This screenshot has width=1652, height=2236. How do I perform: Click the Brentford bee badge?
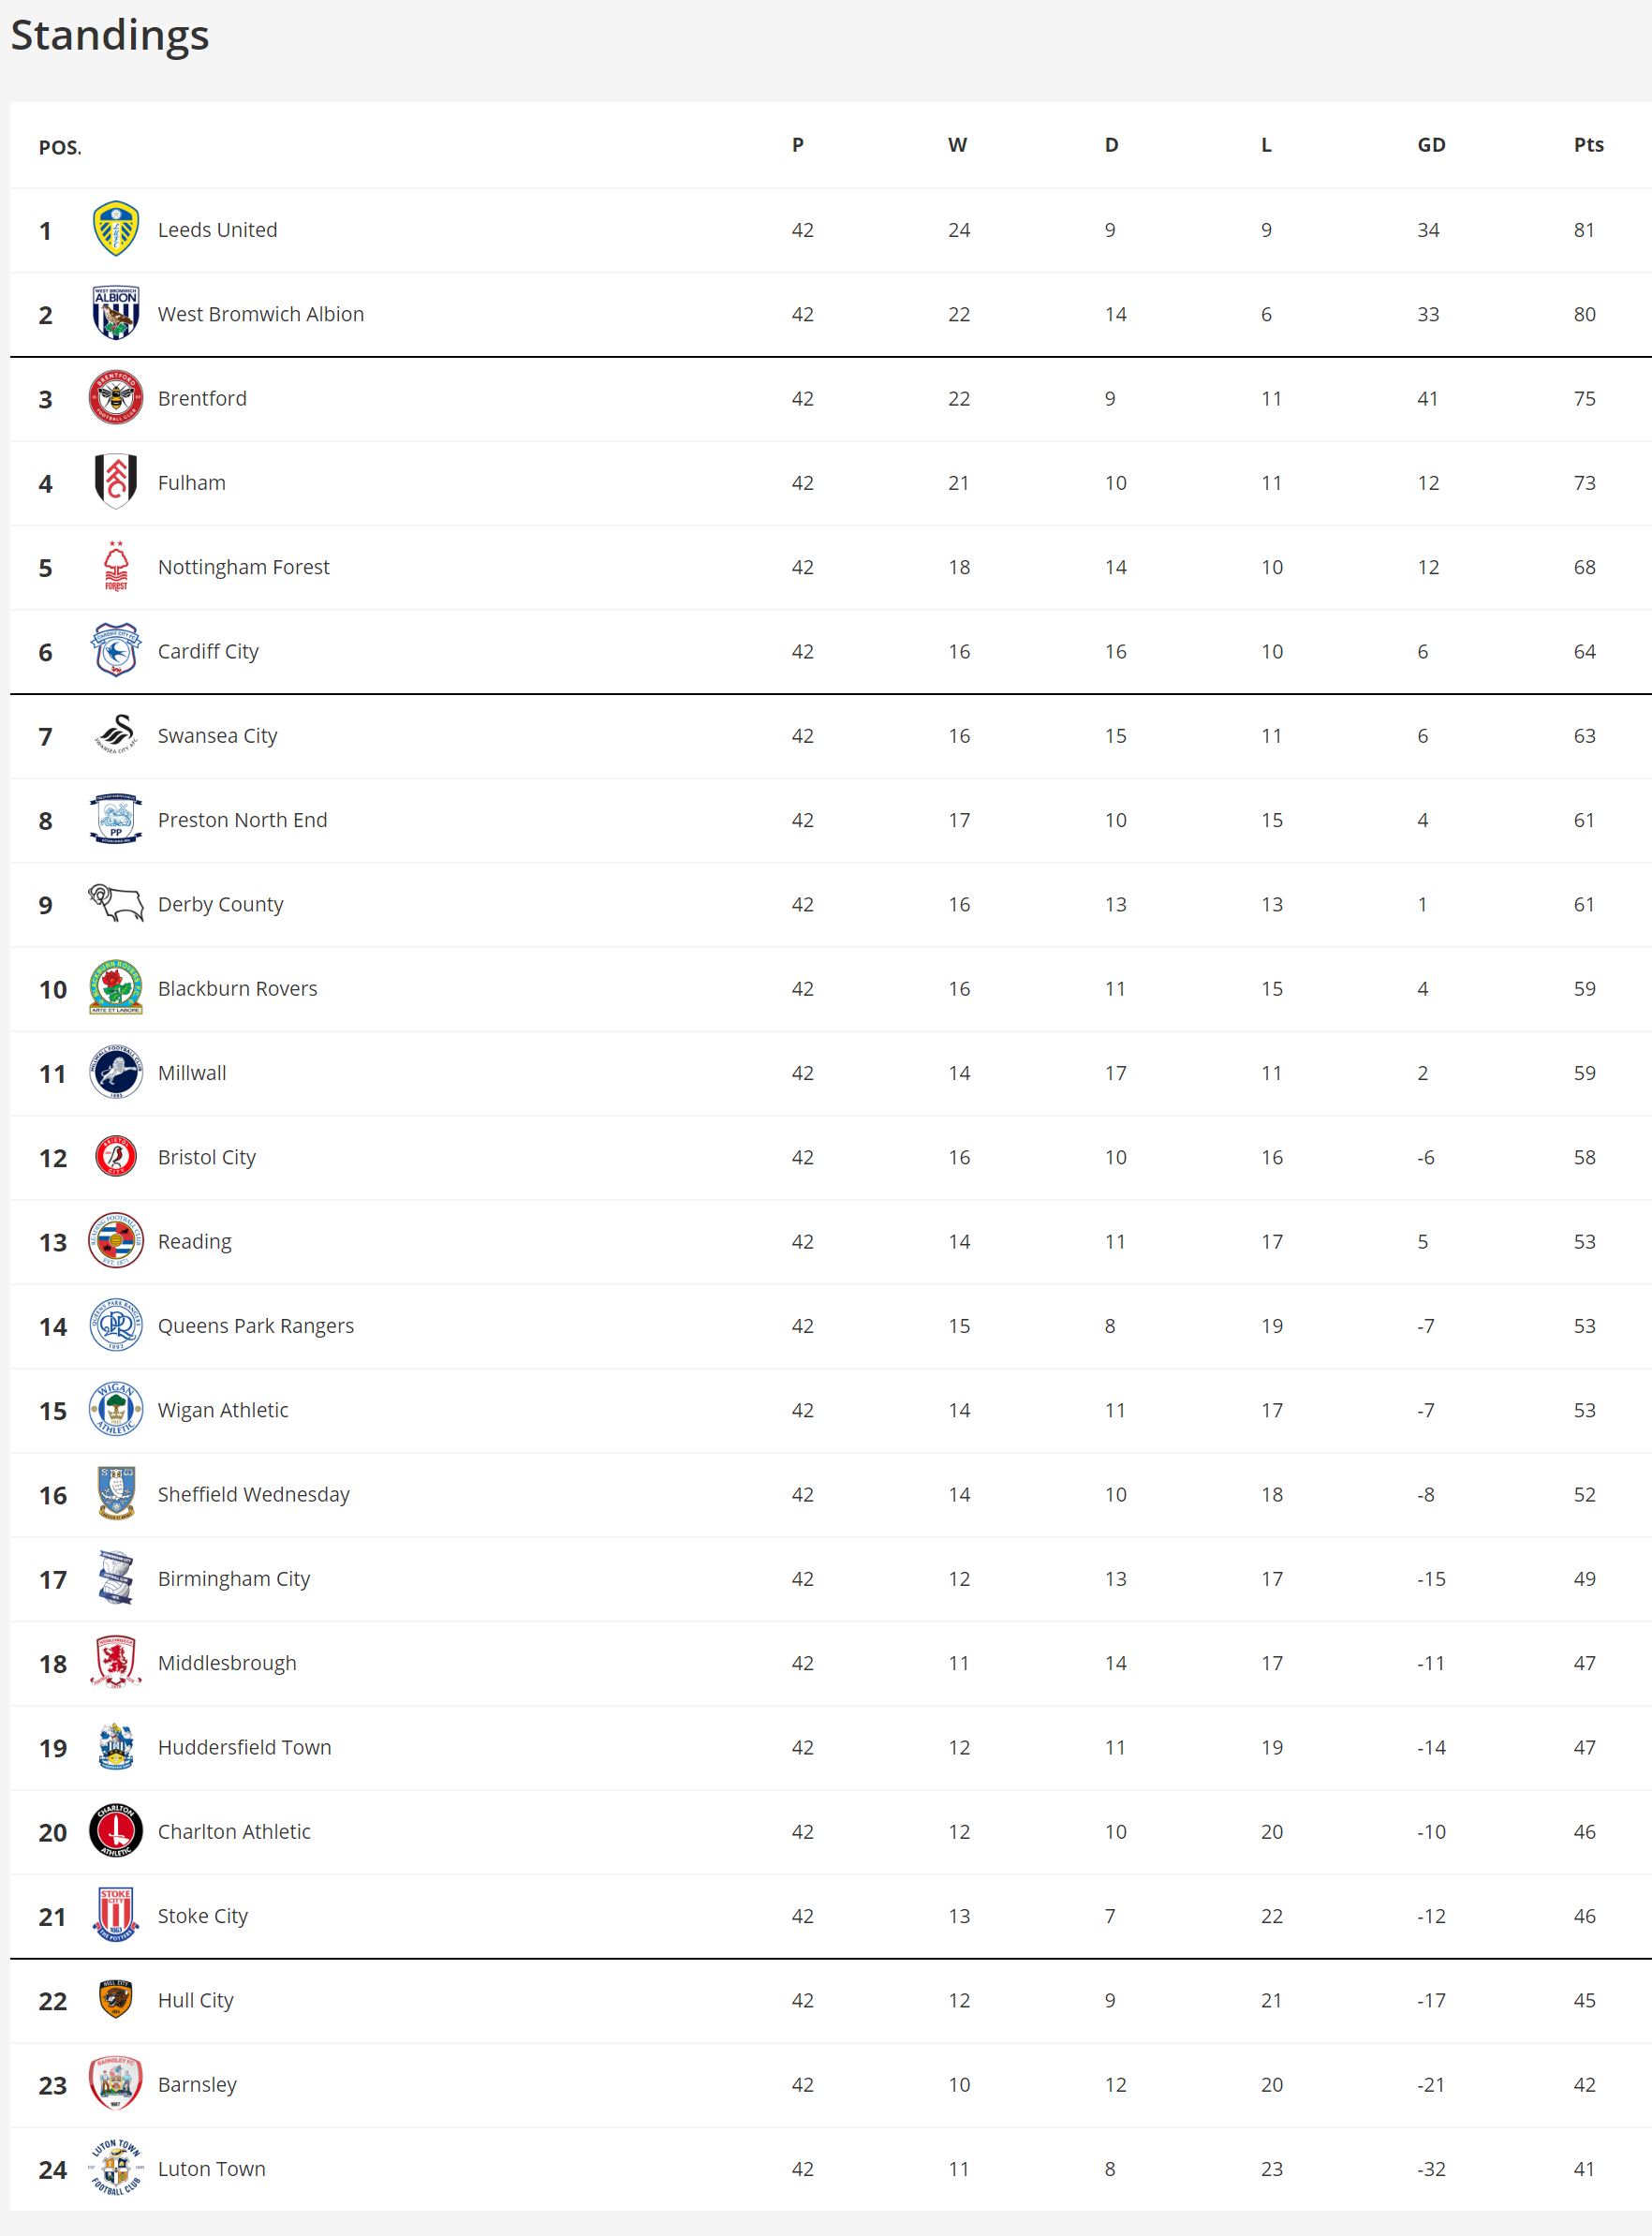[x=116, y=398]
